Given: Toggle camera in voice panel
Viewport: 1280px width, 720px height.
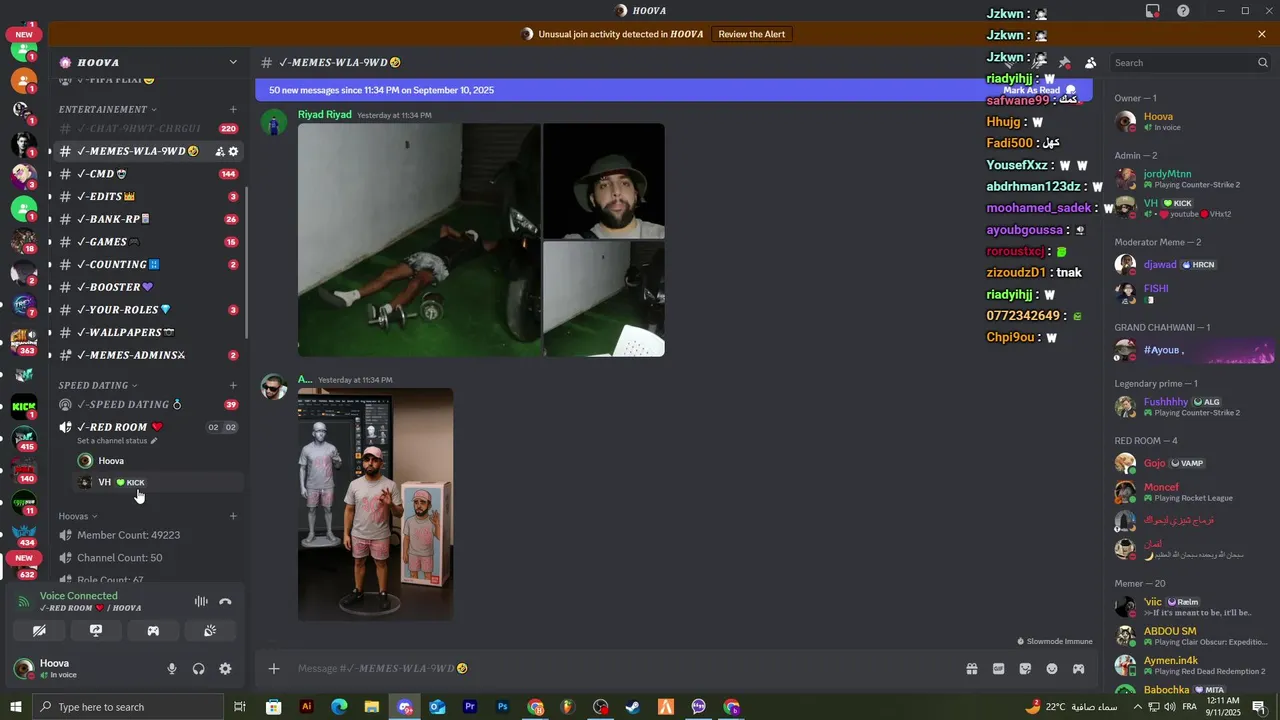Looking at the screenshot, I should tap(39, 631).
